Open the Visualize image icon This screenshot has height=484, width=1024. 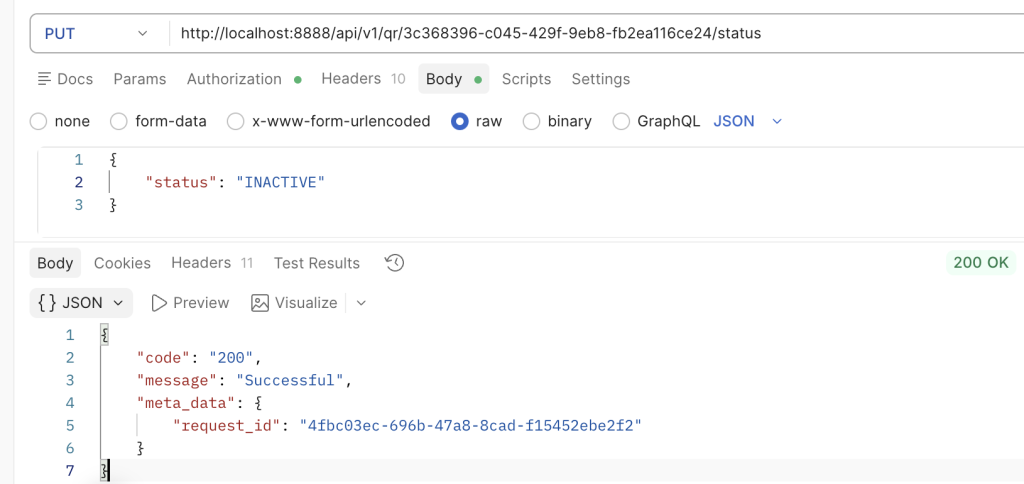pyautogui.click(x=261, y=303)
